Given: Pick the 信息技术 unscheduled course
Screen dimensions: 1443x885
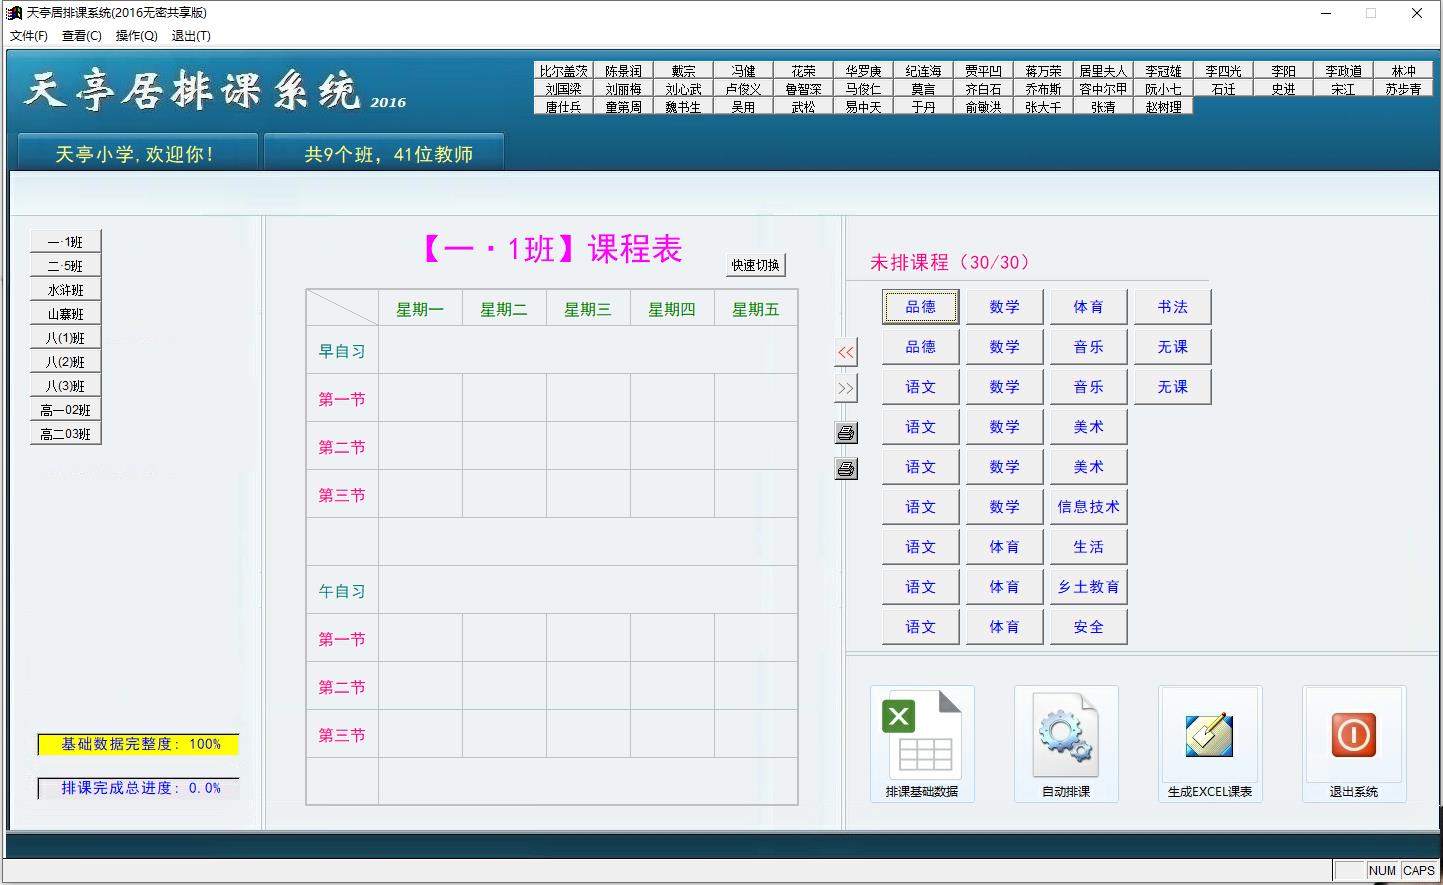Looking at the screenshot, I should click(x=1088, y=507).
